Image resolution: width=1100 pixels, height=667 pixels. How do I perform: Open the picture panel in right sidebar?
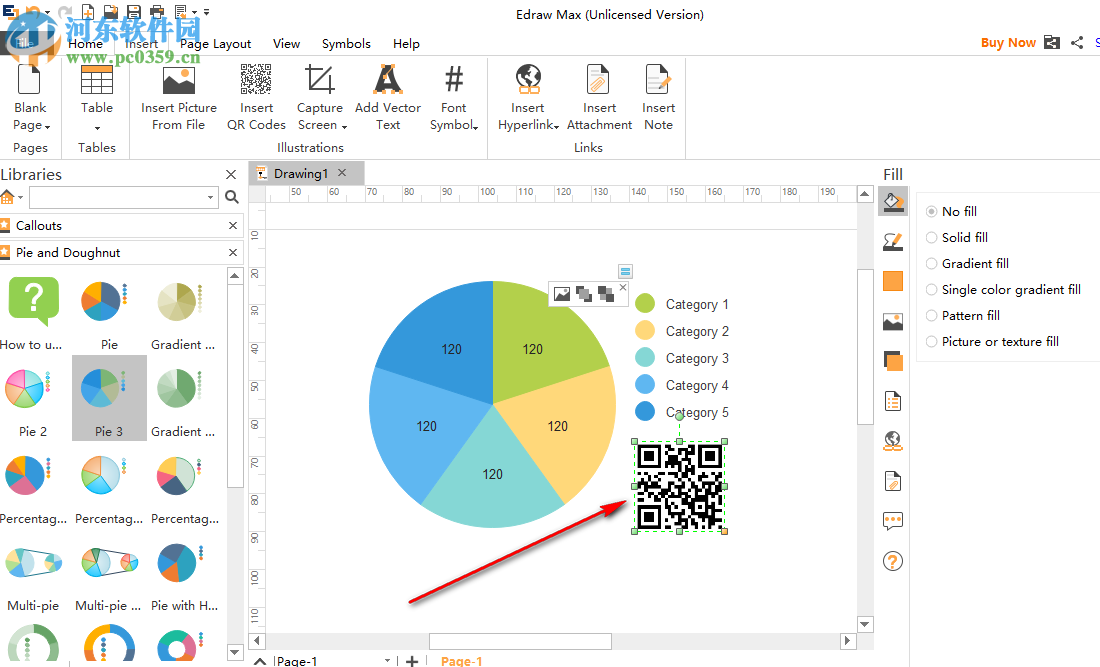click(x=893, y=321)
